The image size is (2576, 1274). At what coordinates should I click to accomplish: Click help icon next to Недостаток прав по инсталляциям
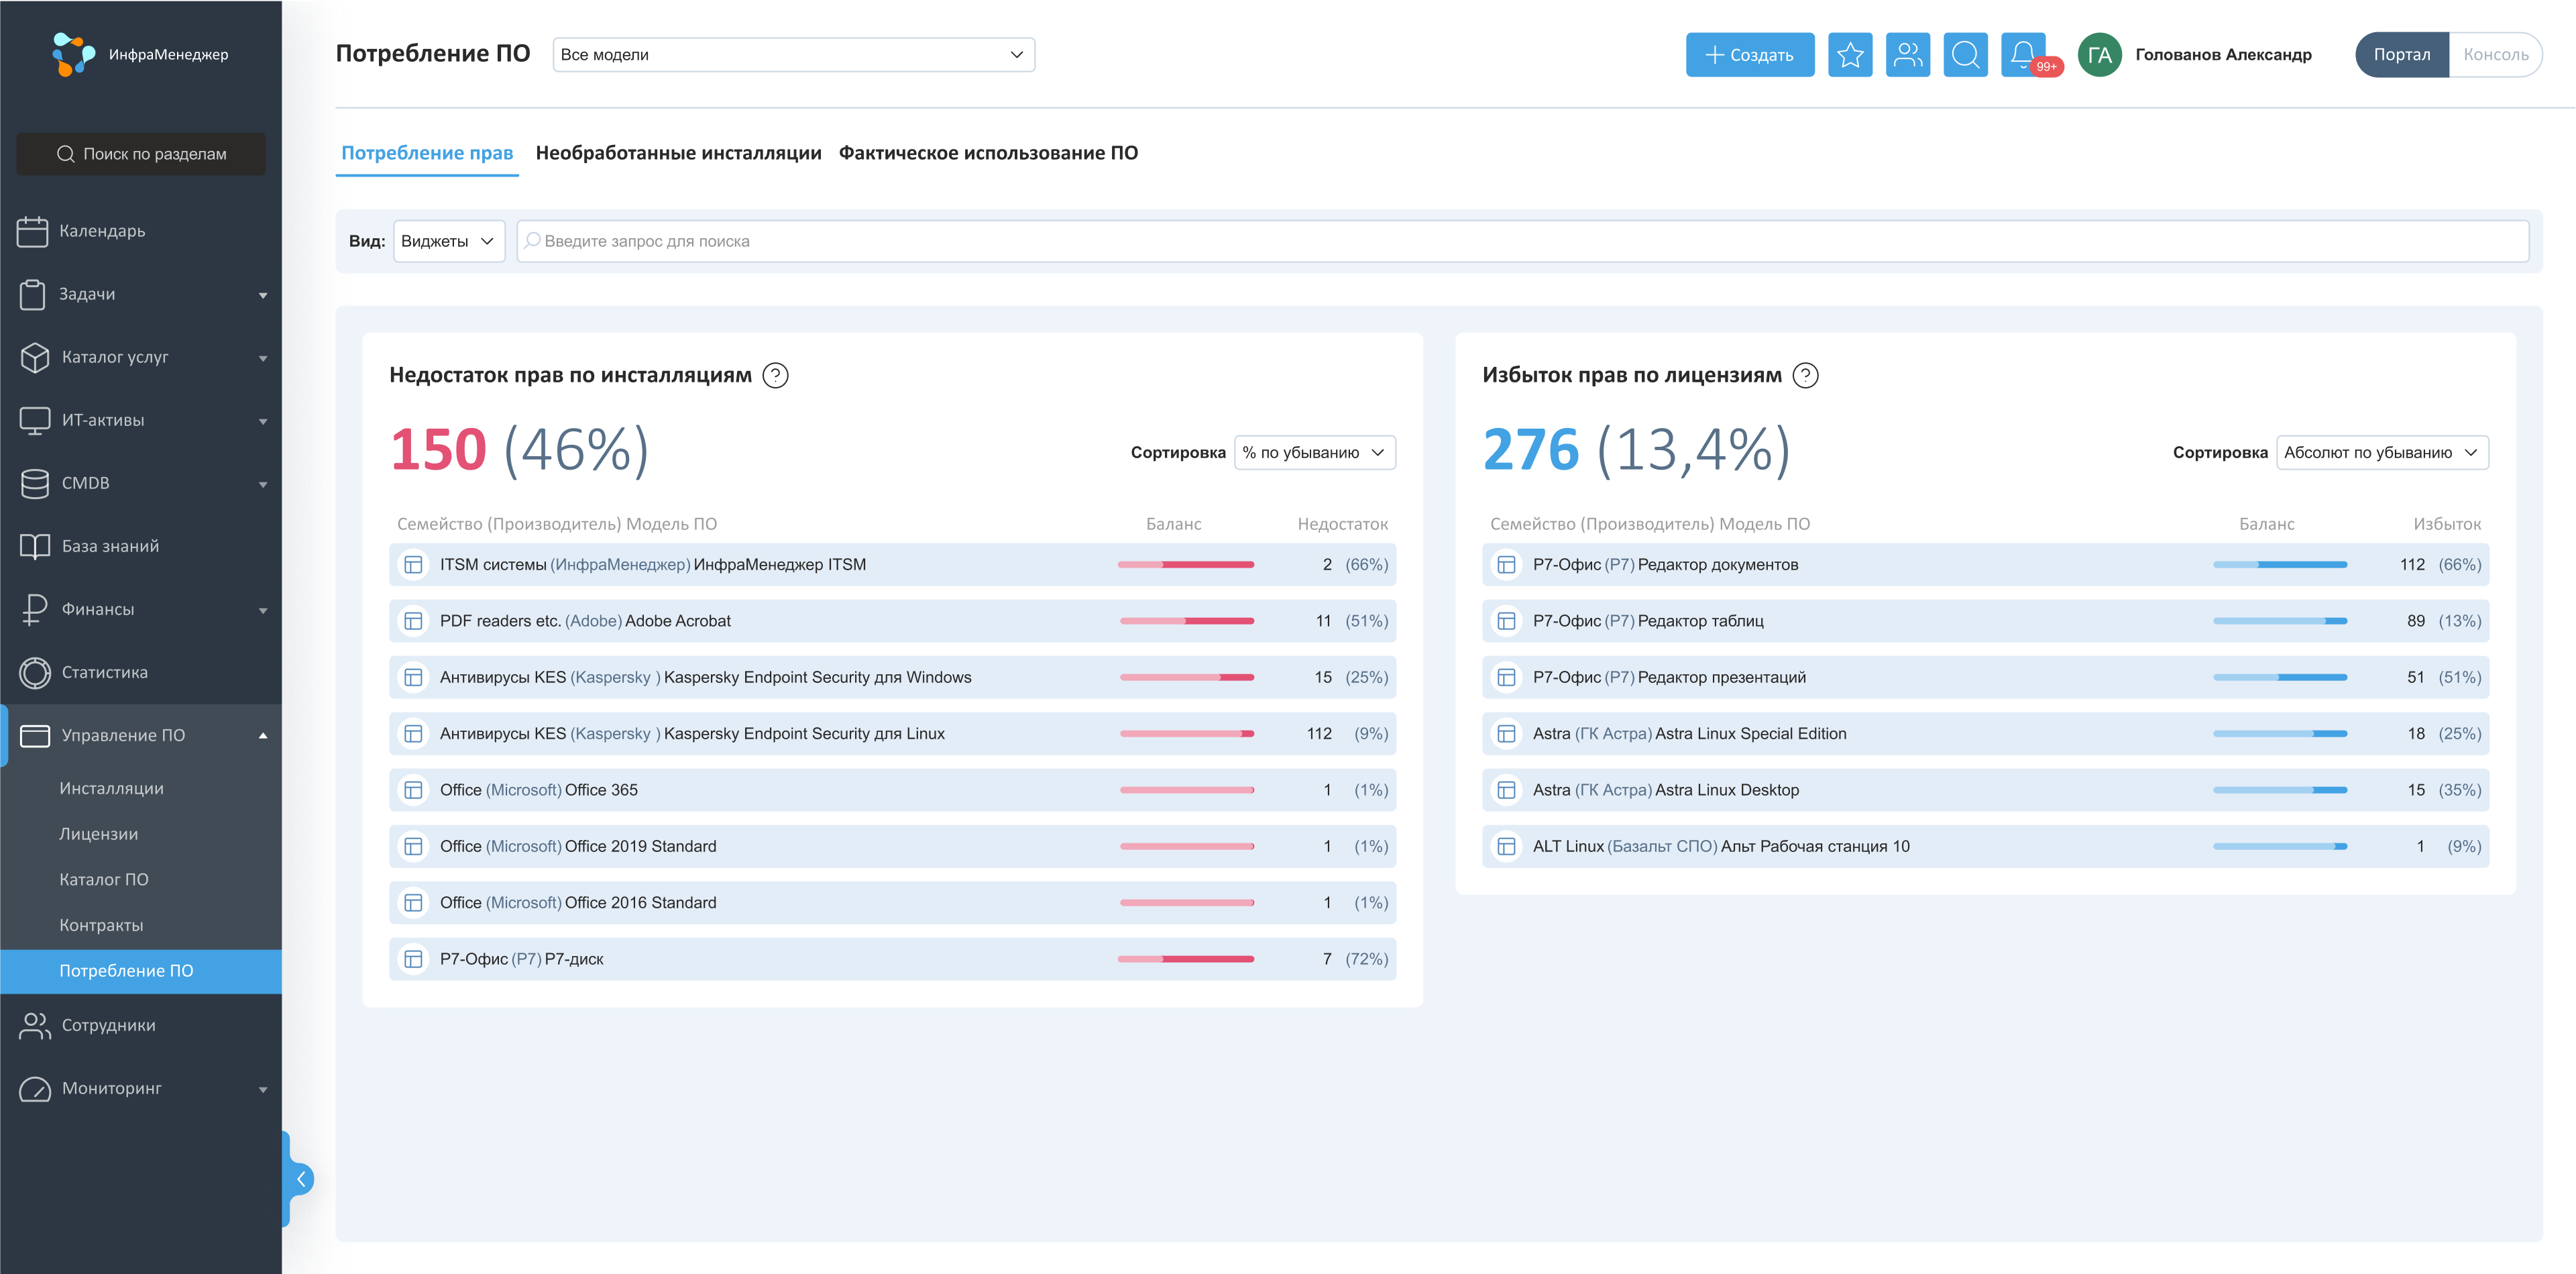(775, 376)
